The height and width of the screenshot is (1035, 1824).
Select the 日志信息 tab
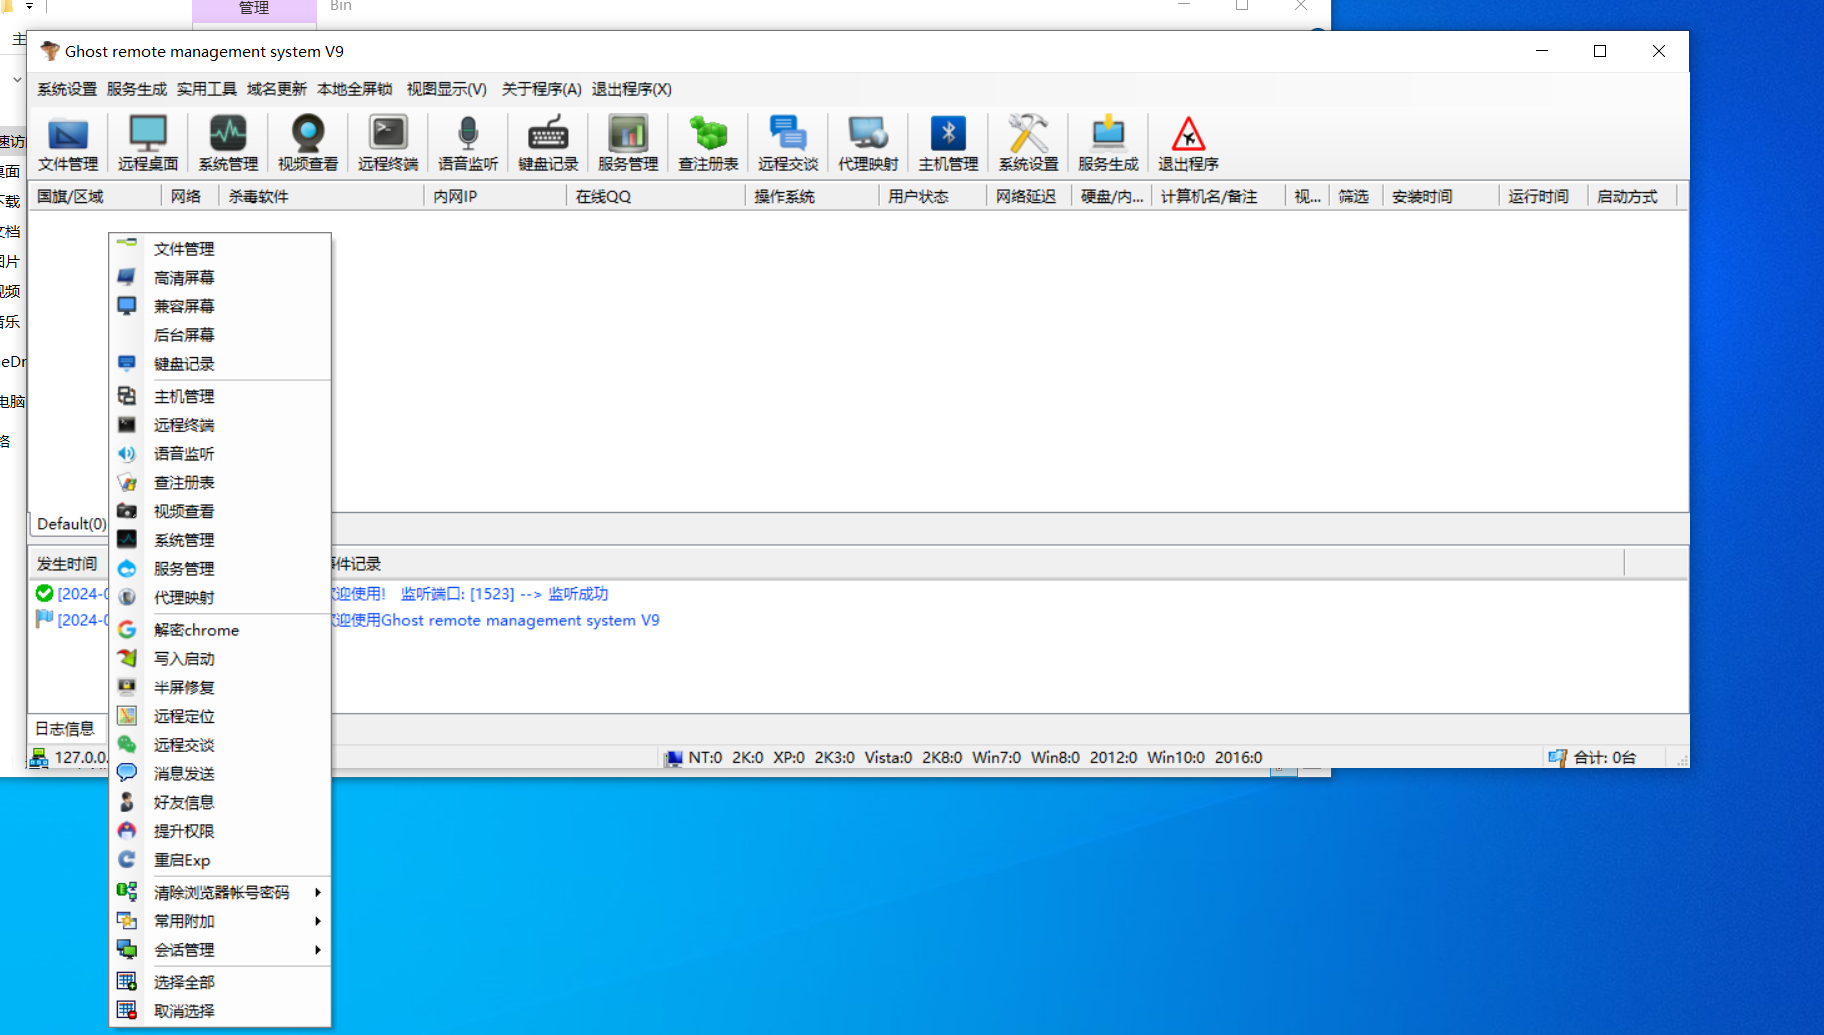pyautogui.click(x=66, y=729)
